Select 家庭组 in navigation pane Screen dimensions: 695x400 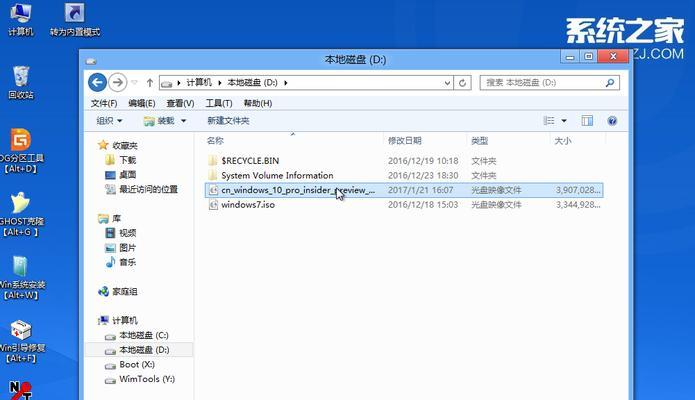click(125, 291)
